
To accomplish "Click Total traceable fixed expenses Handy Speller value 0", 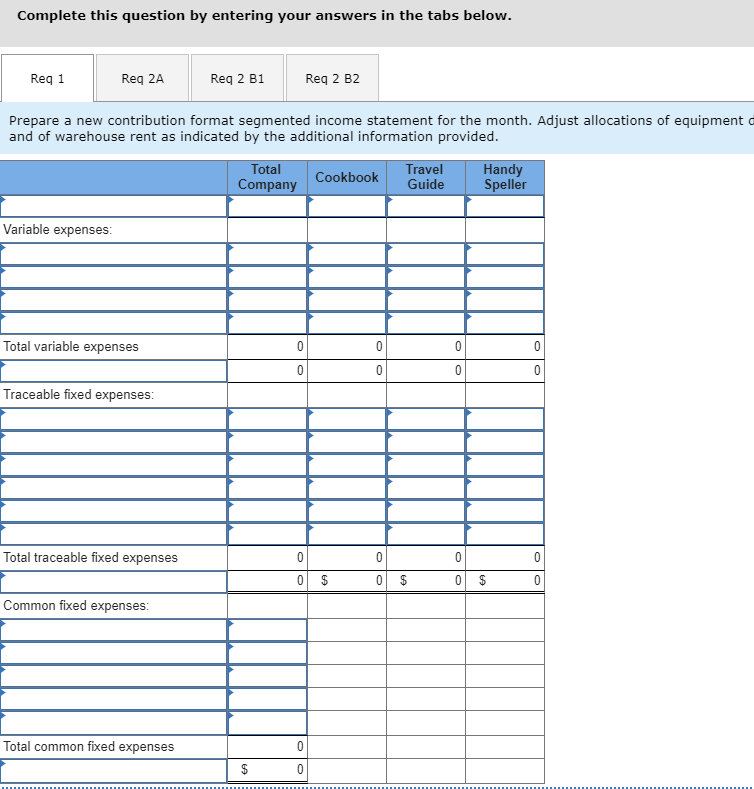I will (x=537, y=558).
